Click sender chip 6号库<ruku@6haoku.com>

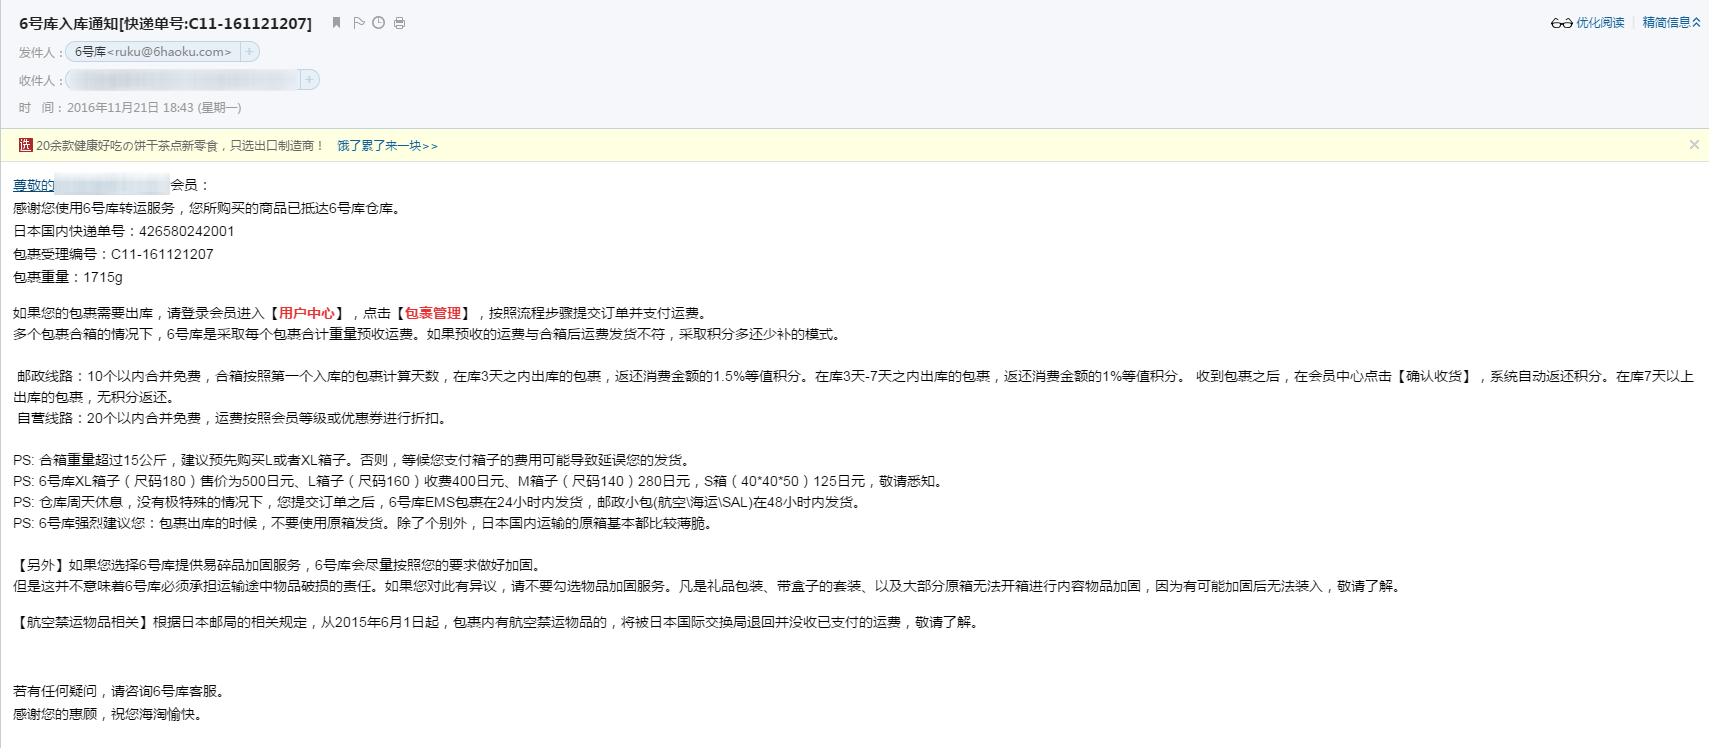(153, 52)
